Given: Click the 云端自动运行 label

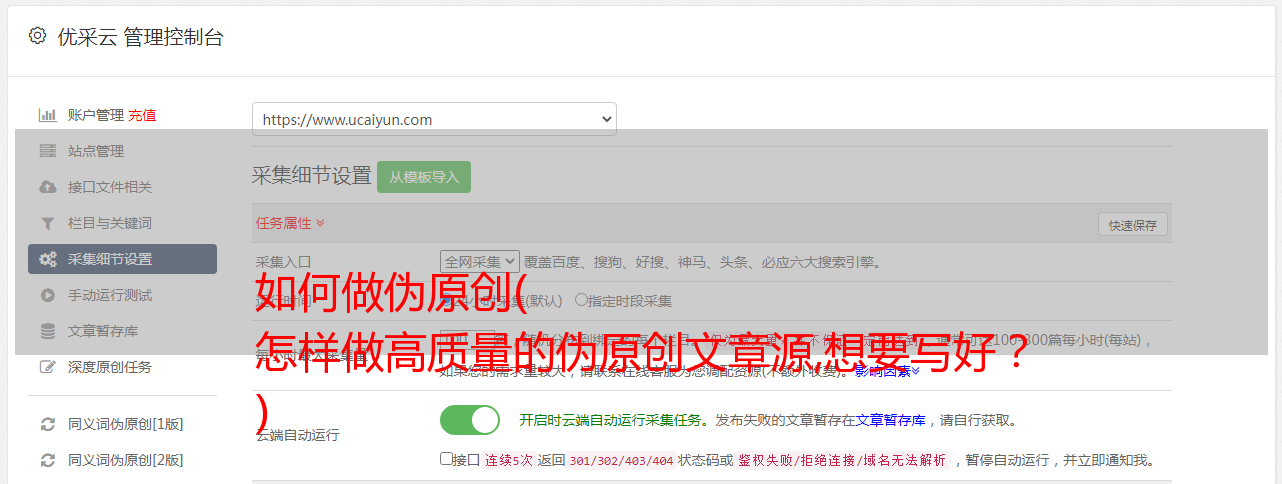Looking at the screenshot, I should (297, 435).
